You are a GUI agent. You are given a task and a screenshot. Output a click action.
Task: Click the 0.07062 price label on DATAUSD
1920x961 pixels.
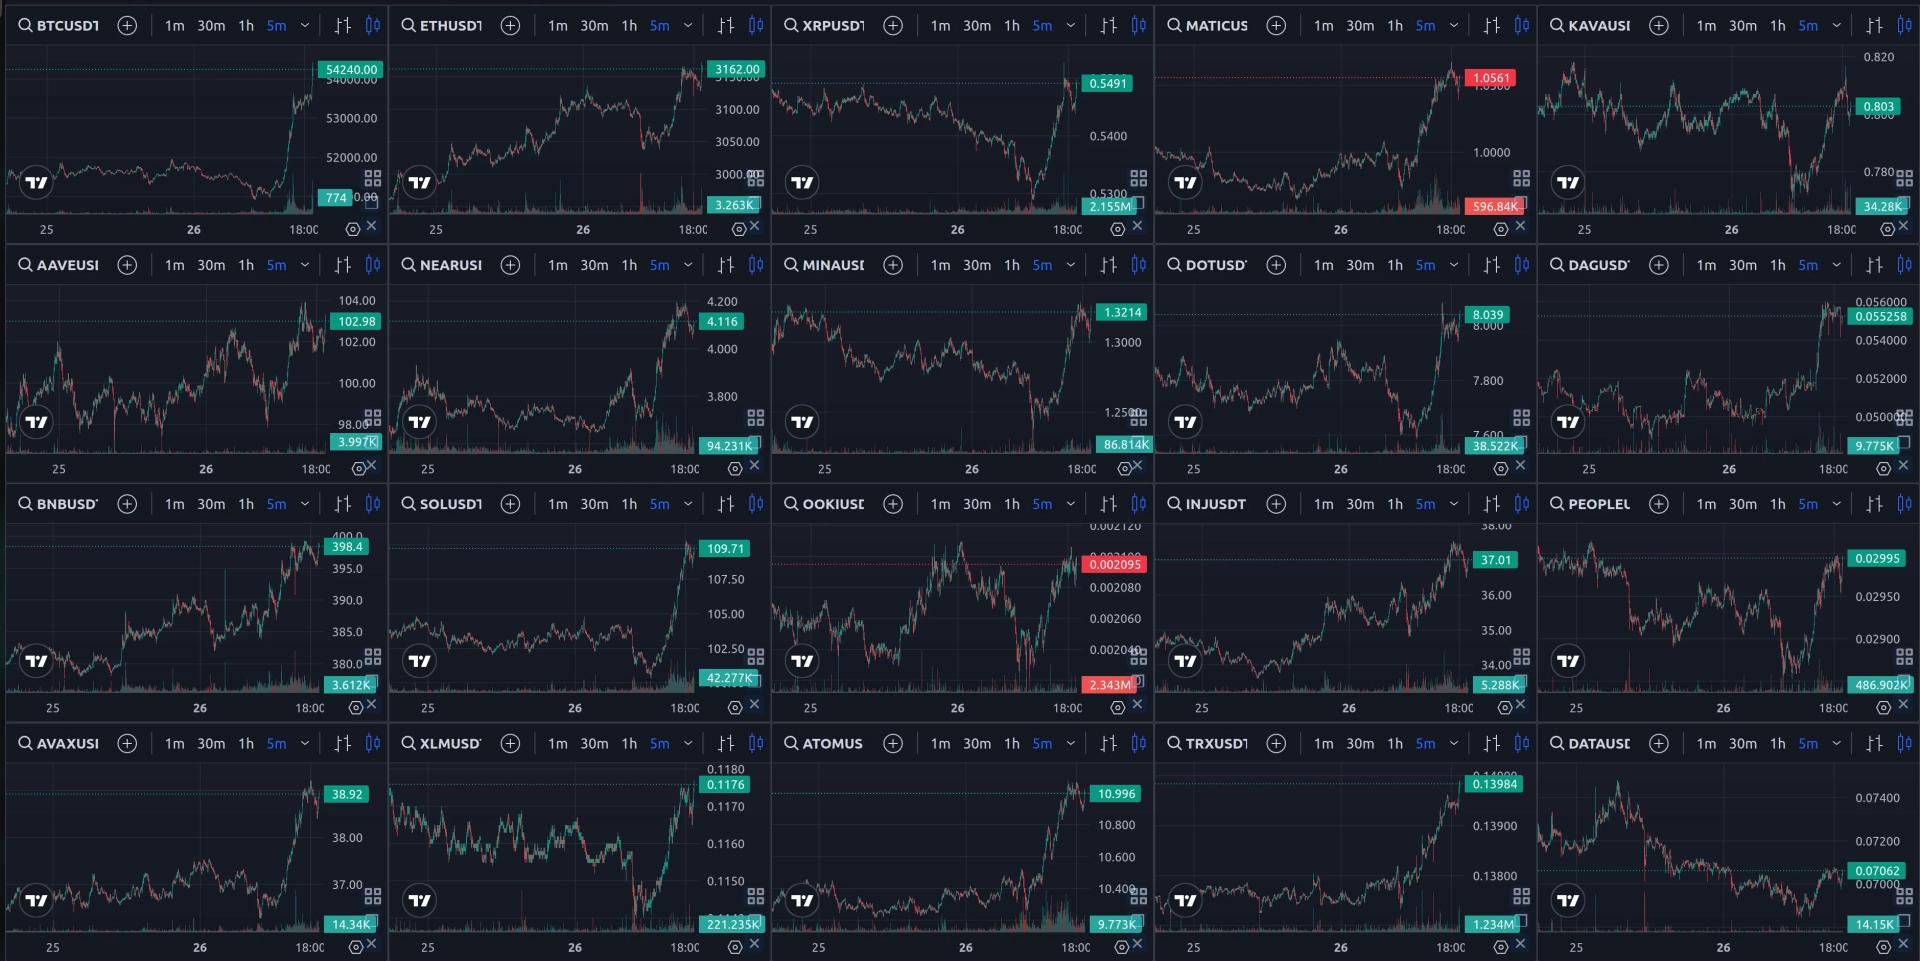pyautogui.click(x=1877, y=871)
